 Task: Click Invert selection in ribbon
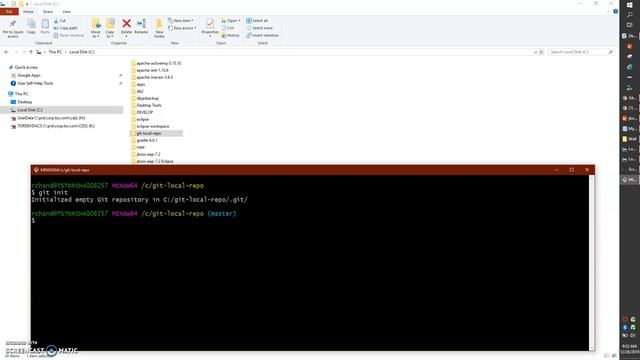pos(262,35)
